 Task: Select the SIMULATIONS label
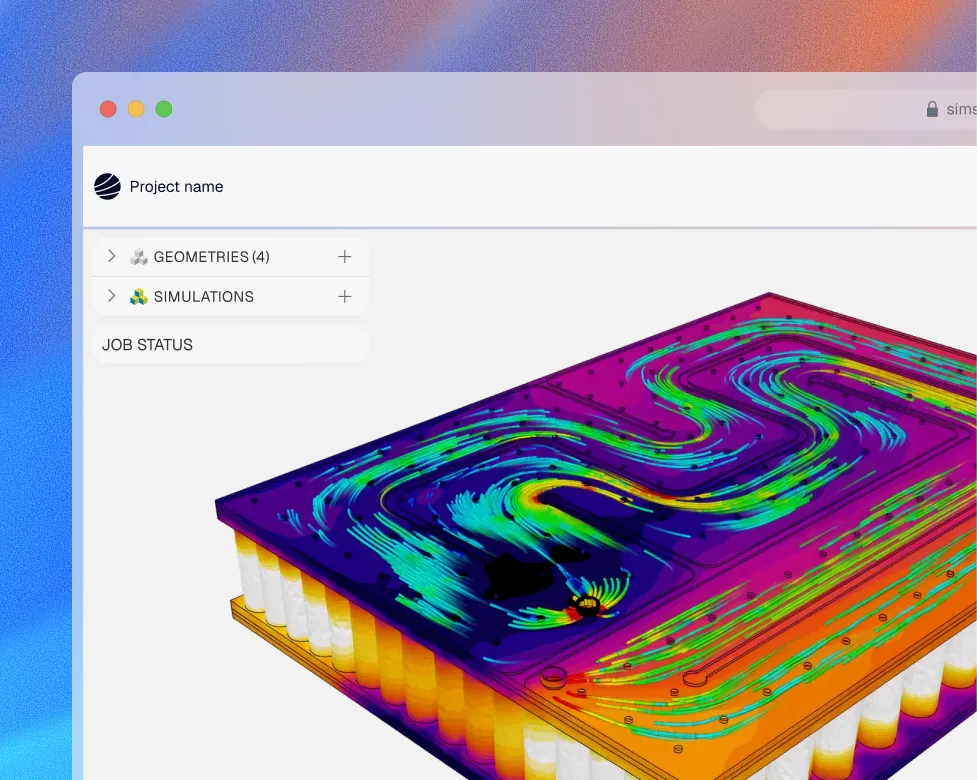204,297
